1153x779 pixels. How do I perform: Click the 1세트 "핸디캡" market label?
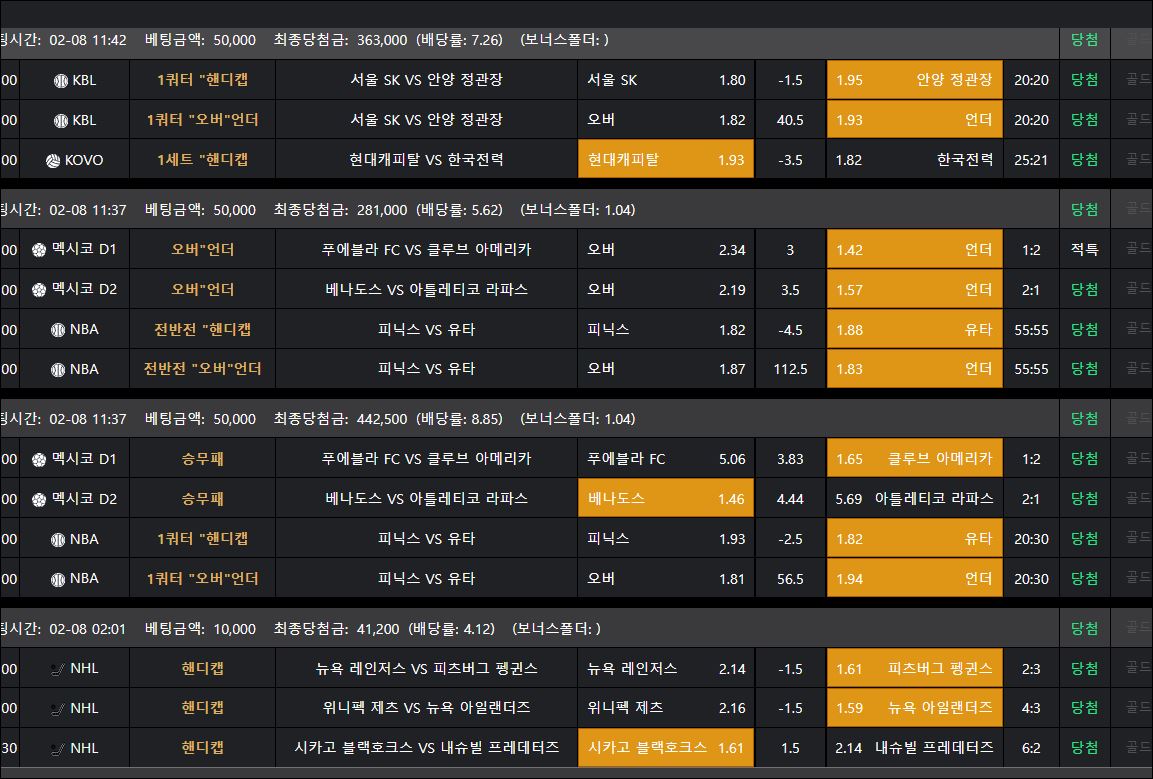point(202,159)
